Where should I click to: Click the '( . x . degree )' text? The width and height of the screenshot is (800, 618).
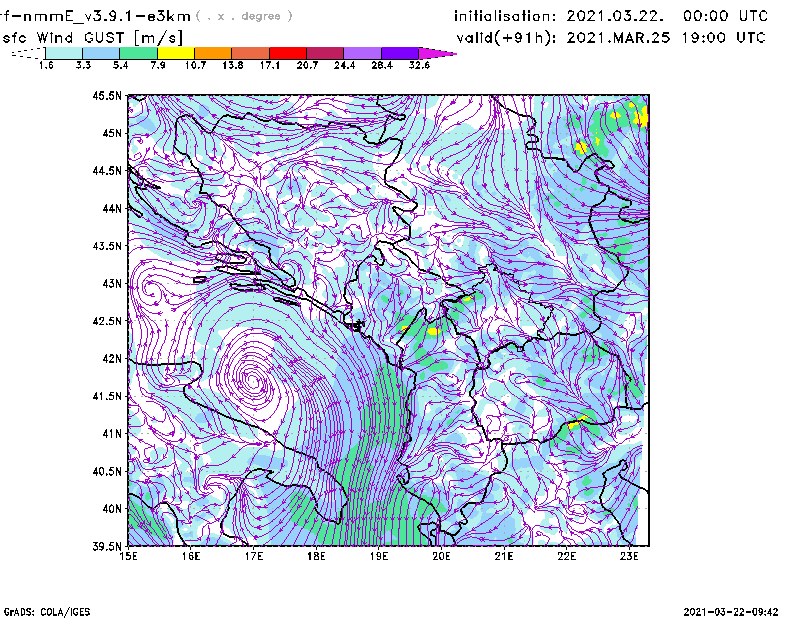(244, 16)
